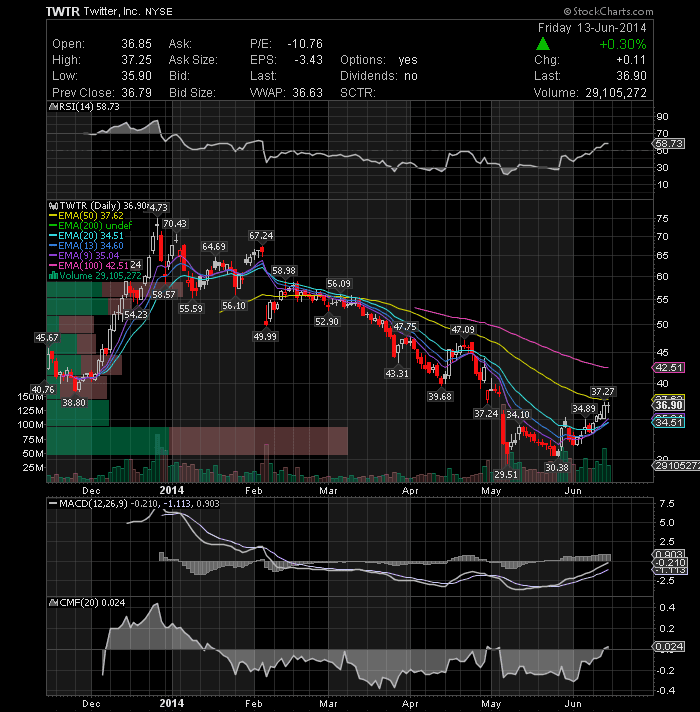Click the Options yes entry
The width and height of the screenshot is (700, 712).
click(379, 60)
